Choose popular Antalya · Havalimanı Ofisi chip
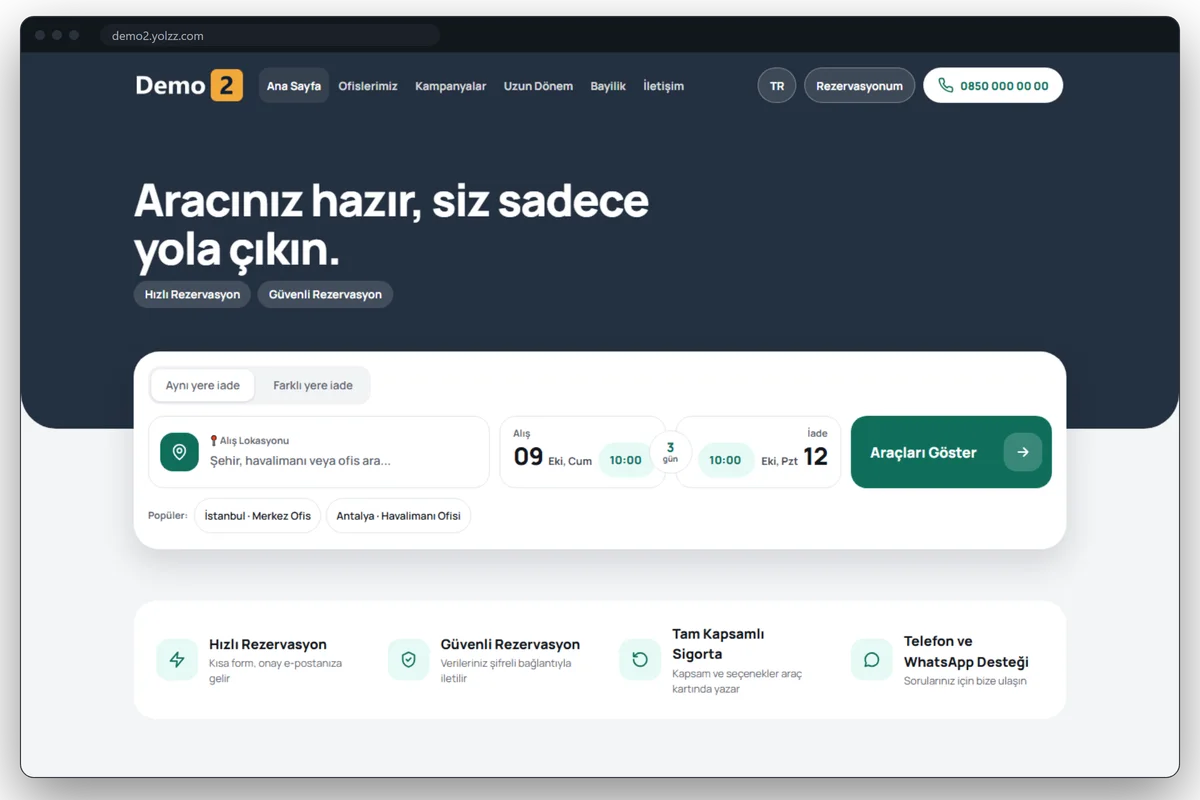The width and height of the screenshot is (1200, 800). tap(398, 516)
